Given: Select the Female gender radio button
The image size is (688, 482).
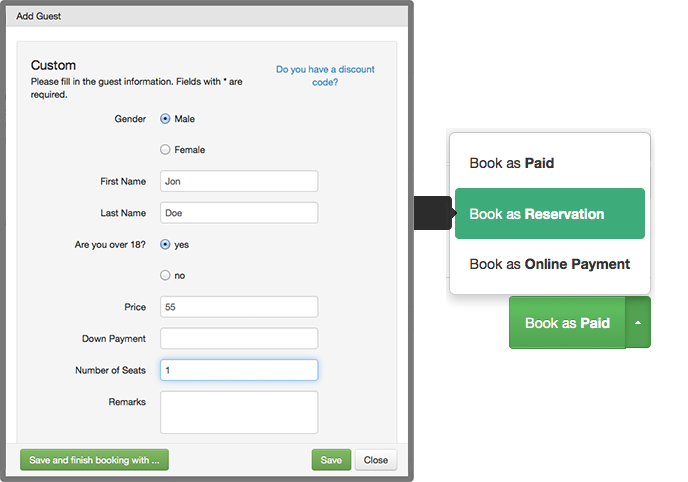Looking at the screenshot, I should pyautogui.click(x=165, y=150).
